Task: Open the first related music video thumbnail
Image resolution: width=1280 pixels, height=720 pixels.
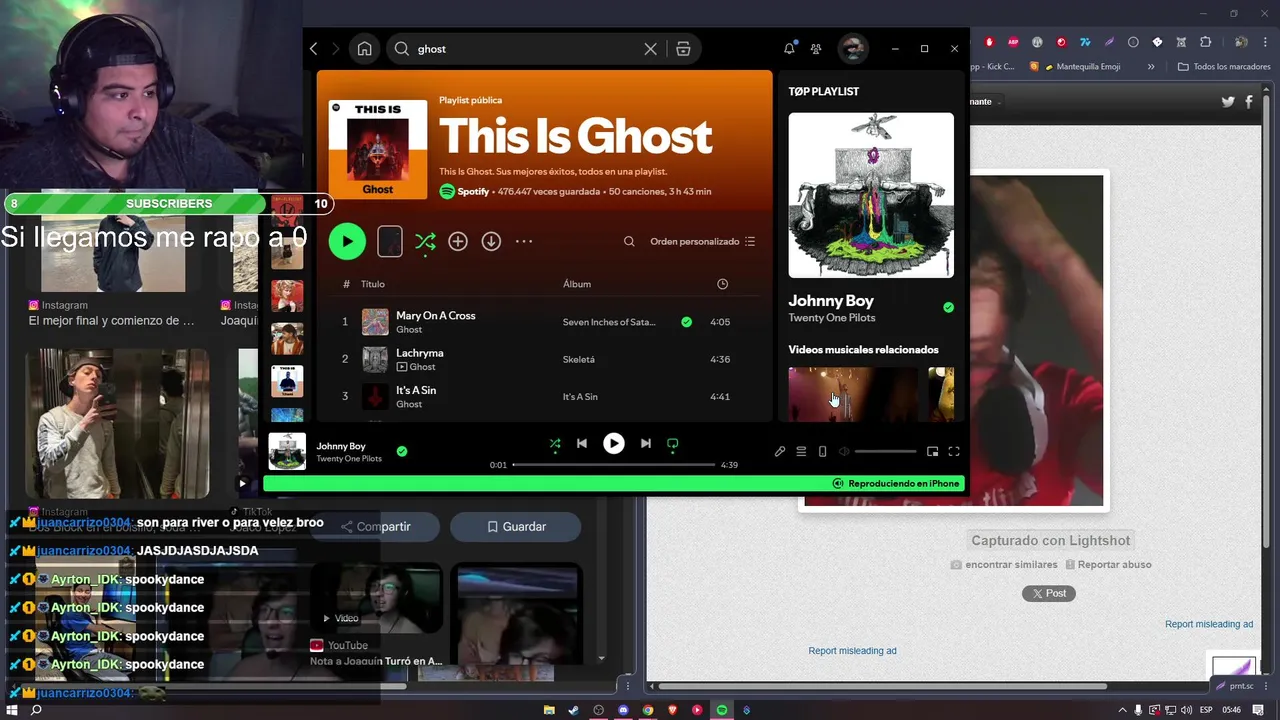Action: tap(853, 394)
